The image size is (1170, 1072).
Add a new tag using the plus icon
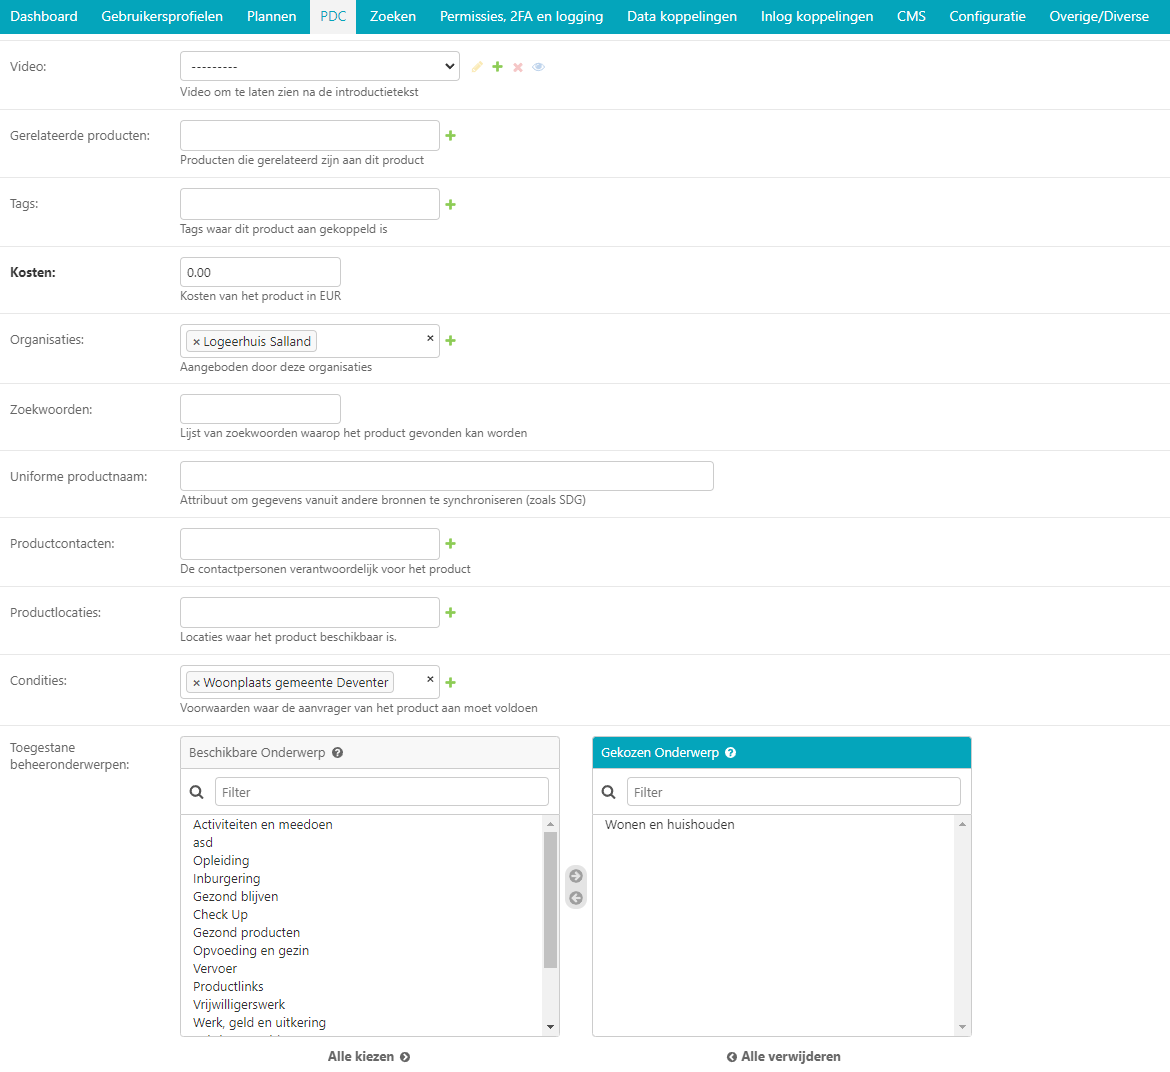click(450, 205)
